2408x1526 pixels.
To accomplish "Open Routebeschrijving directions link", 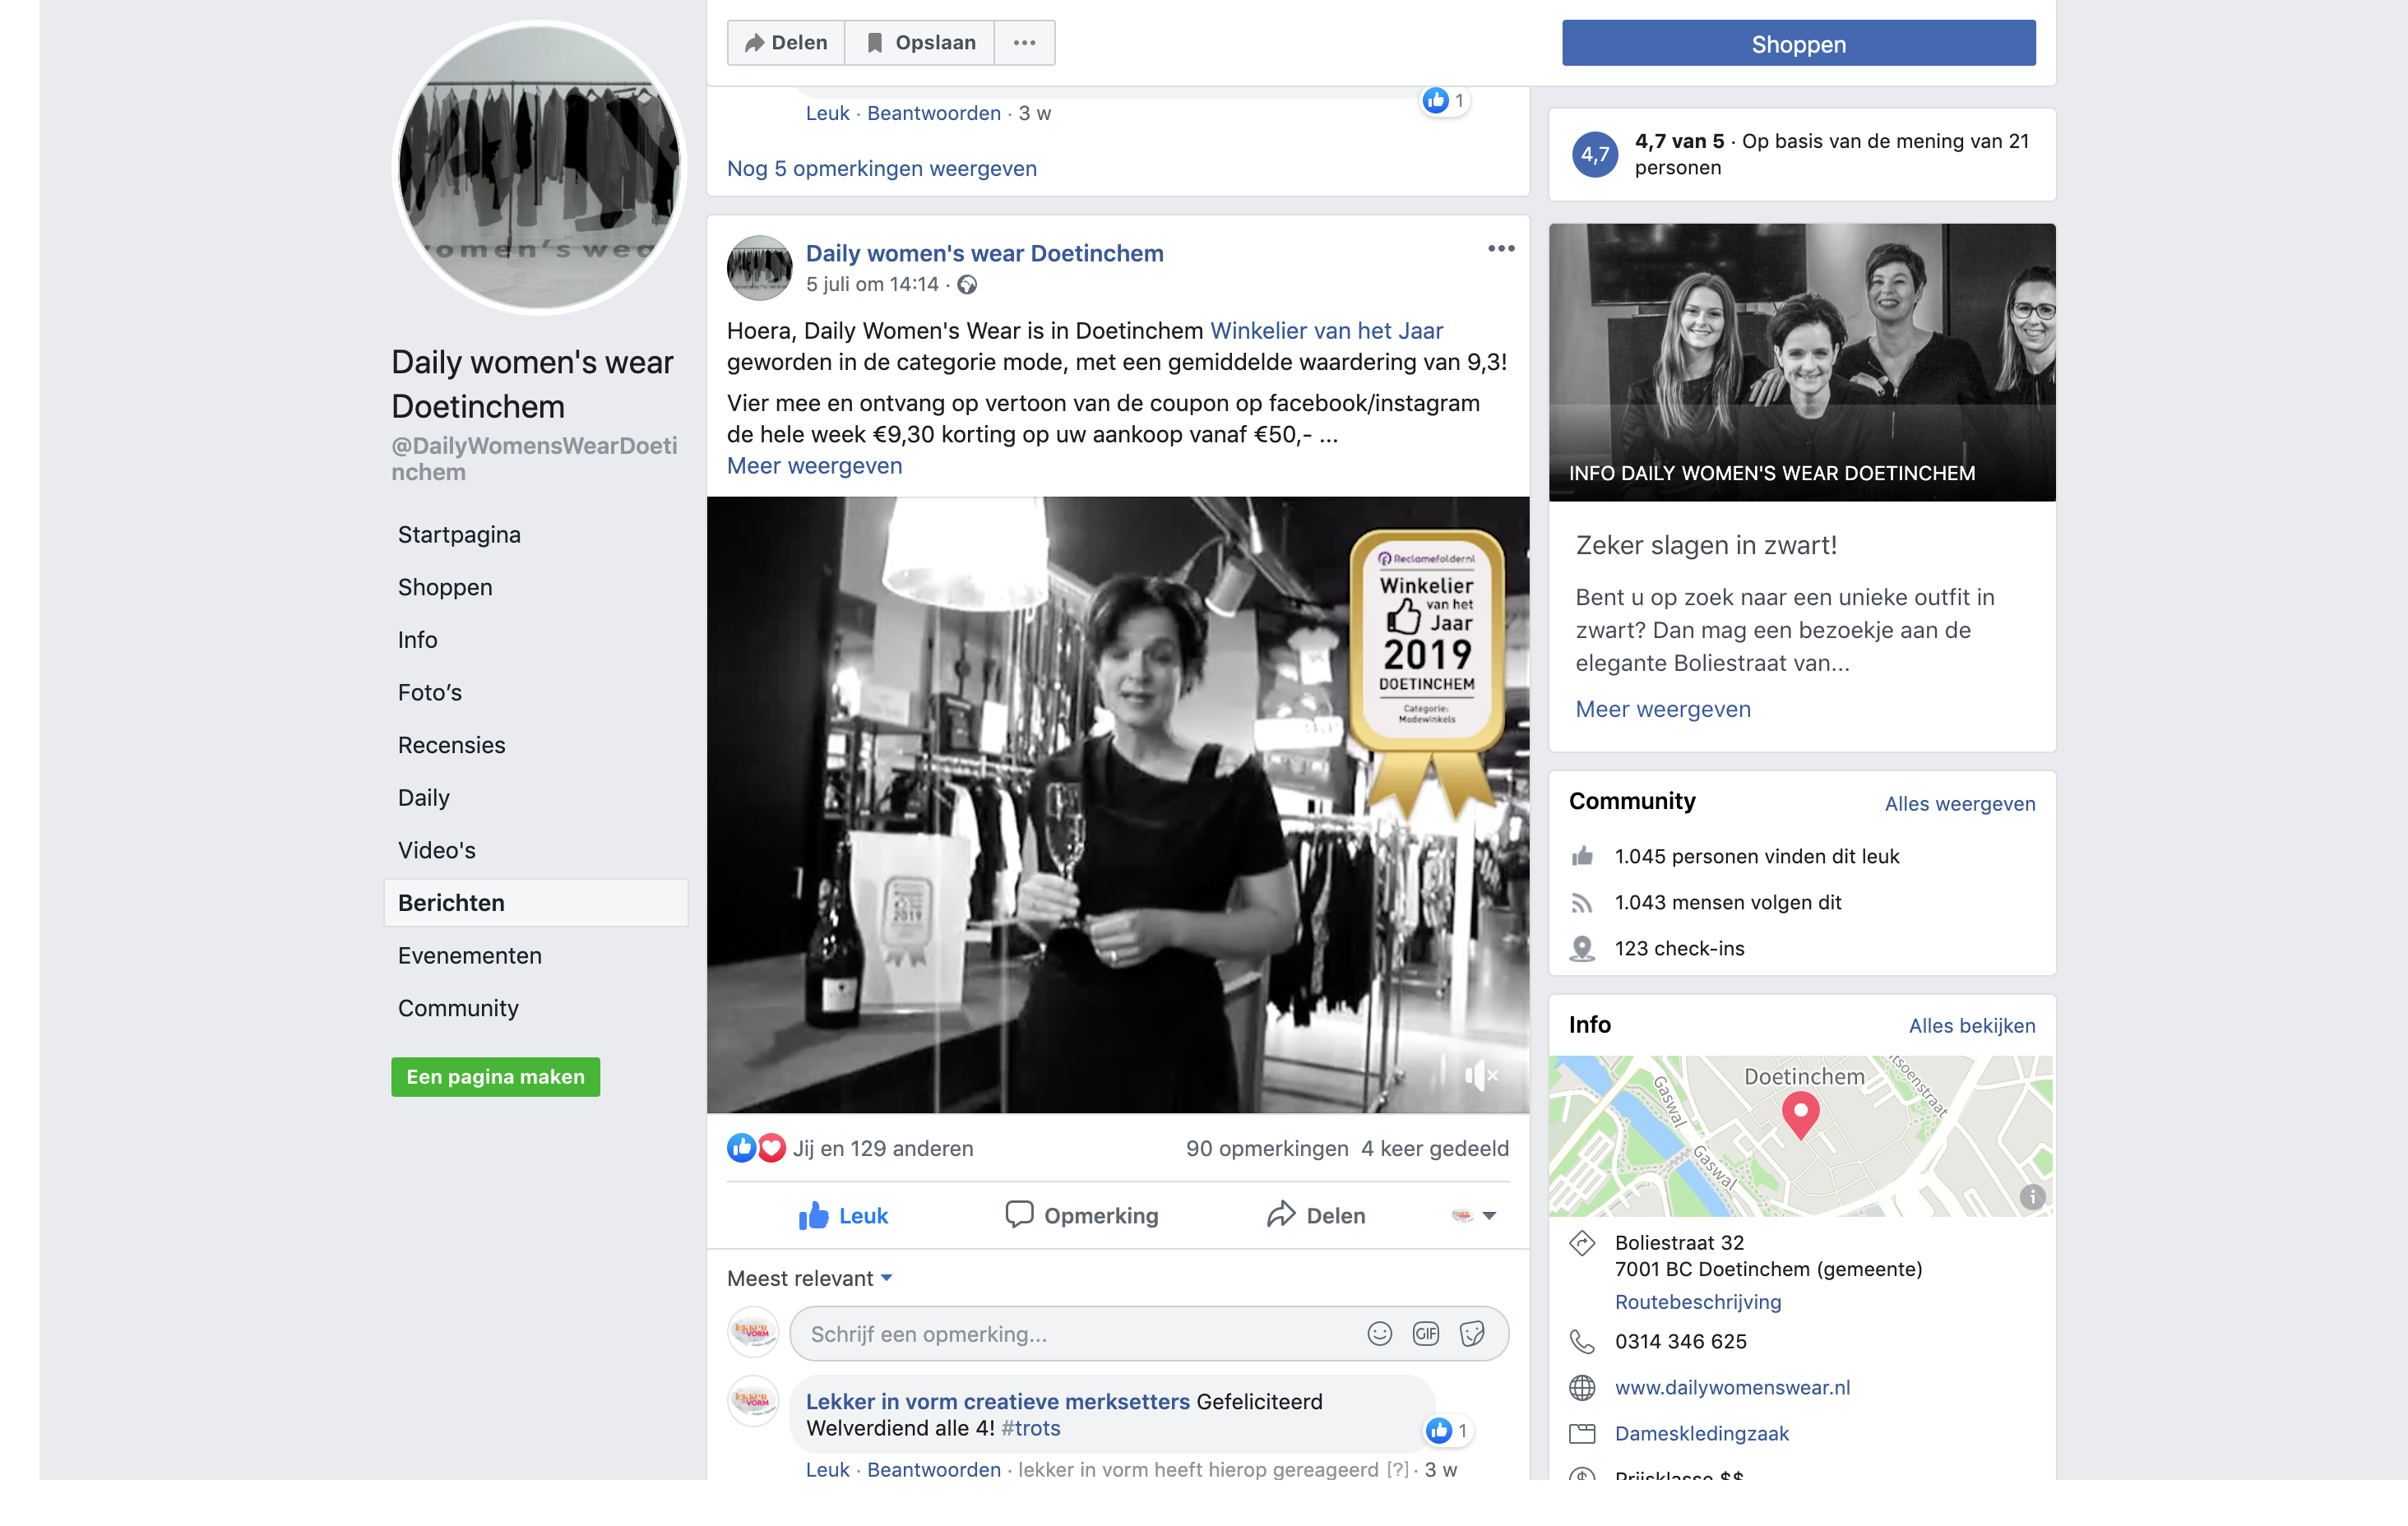I will coord(1697,1303).
